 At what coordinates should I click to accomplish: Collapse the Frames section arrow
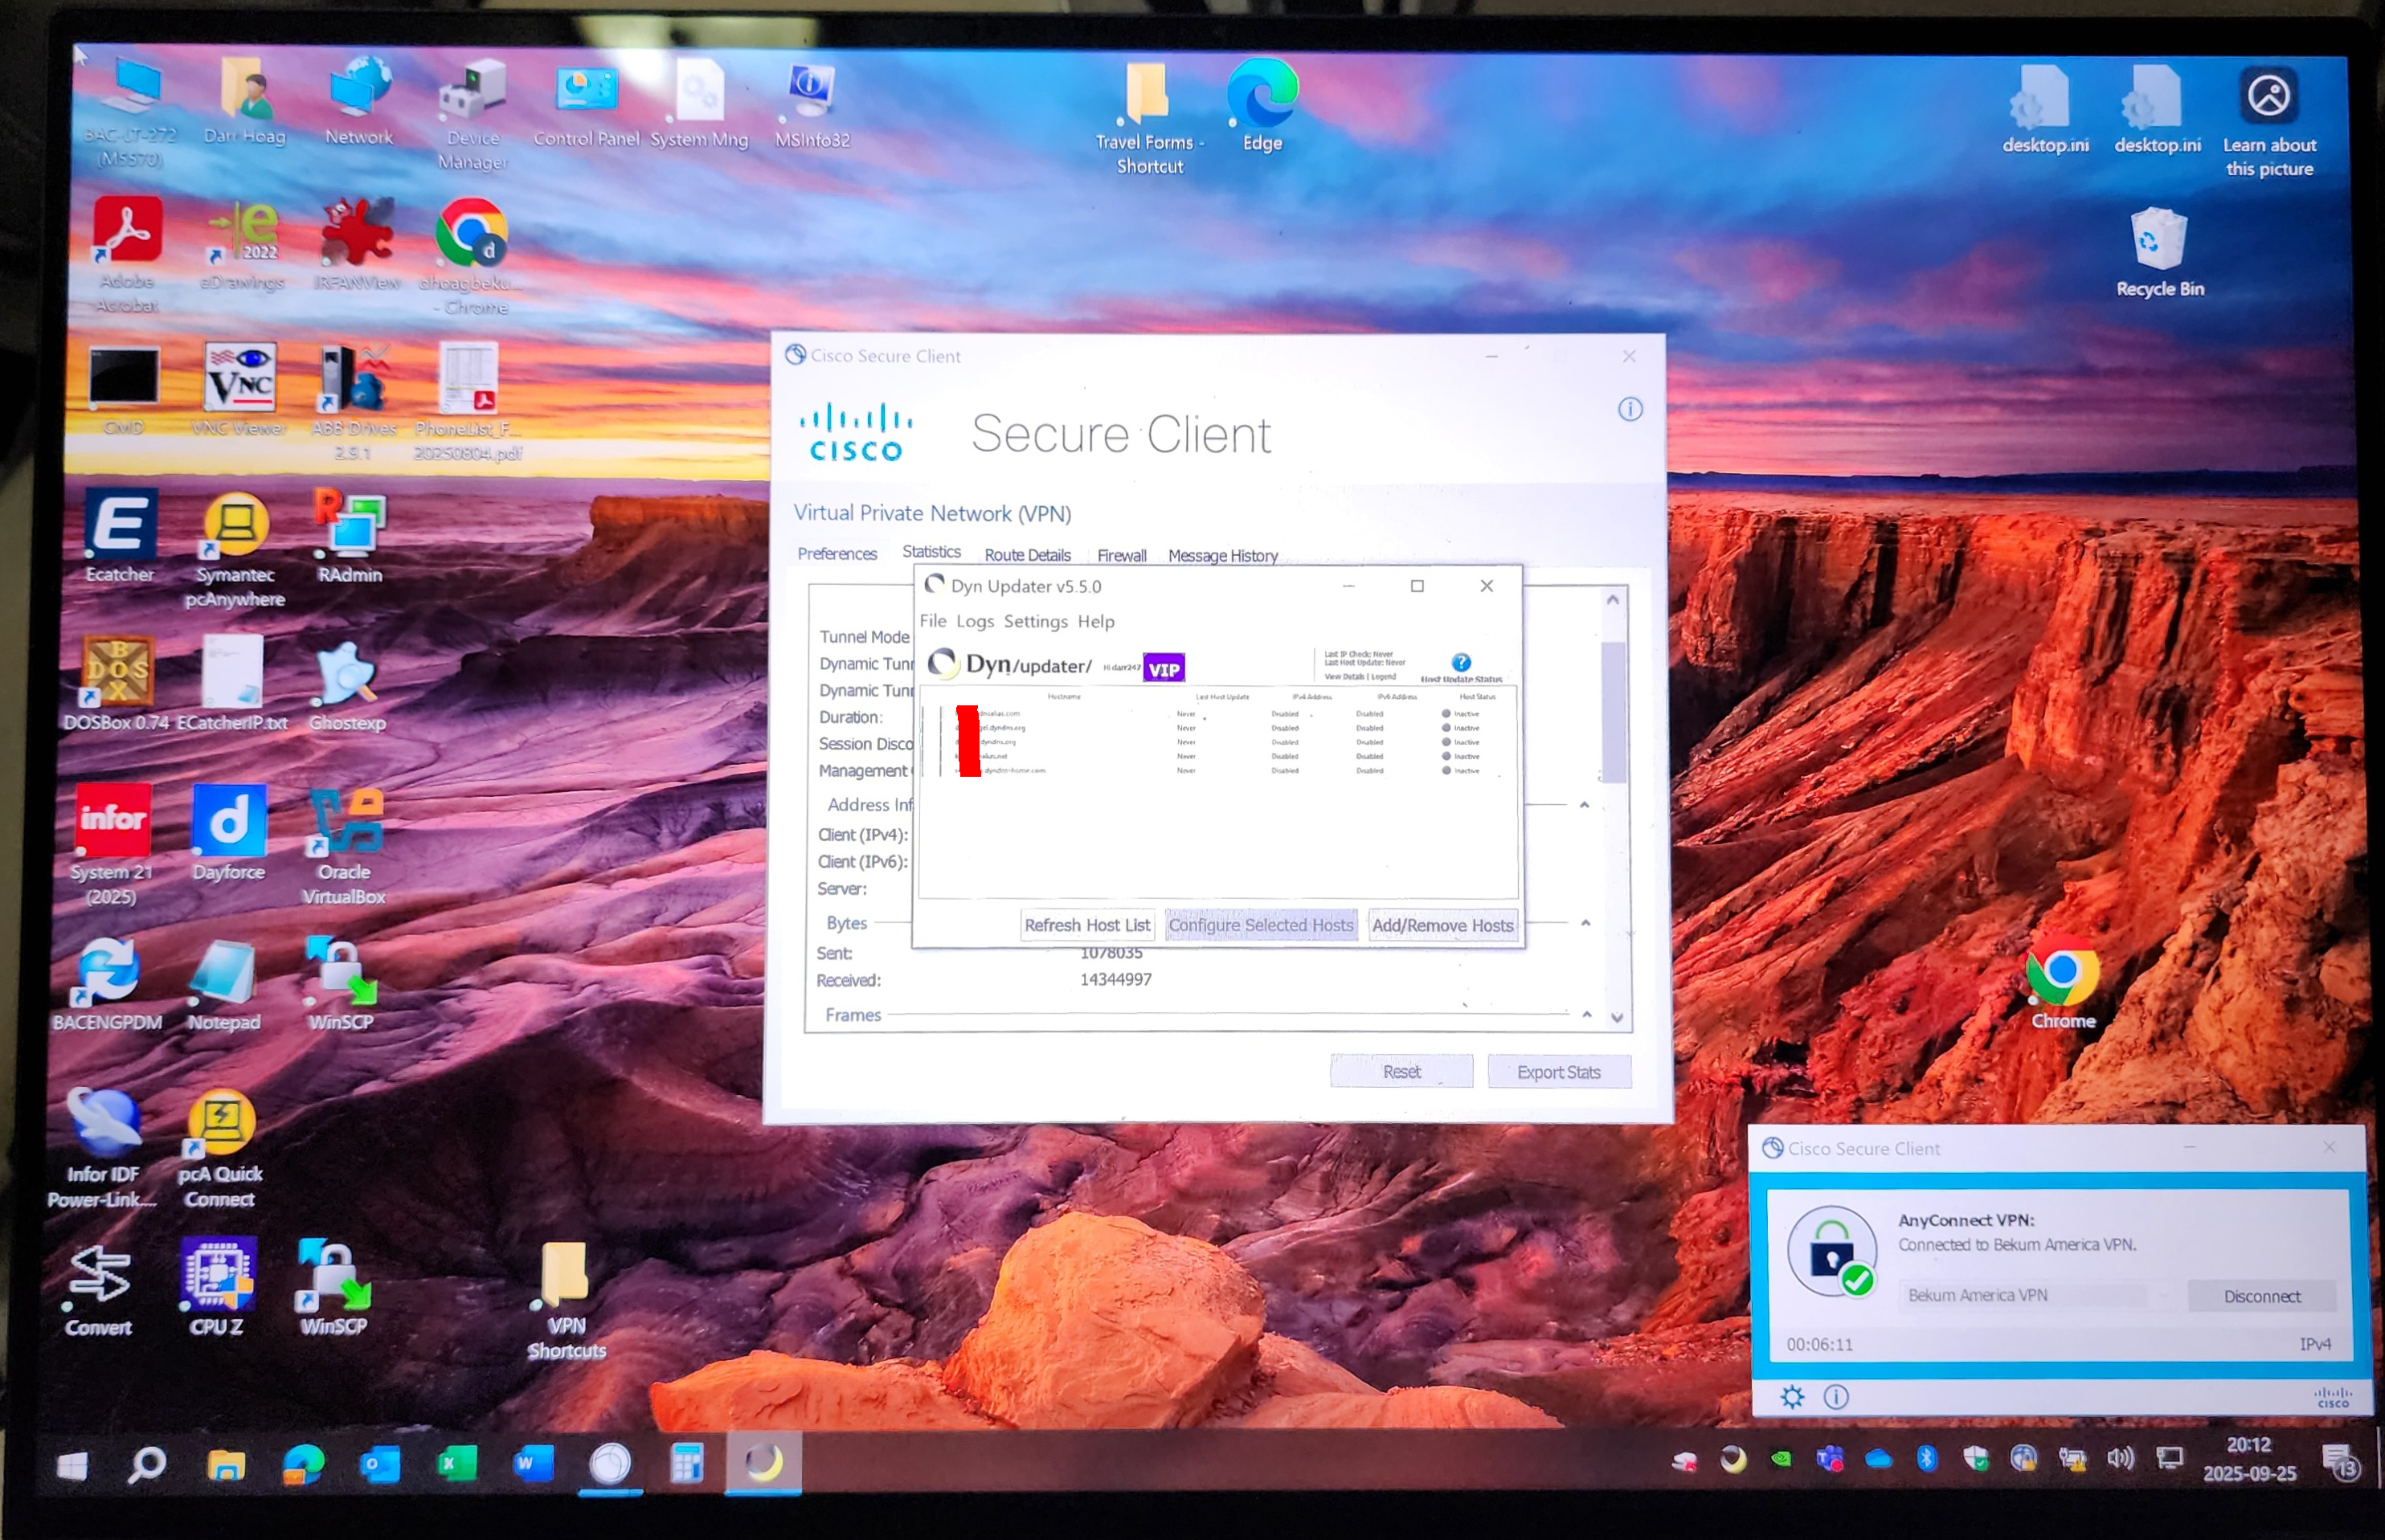click(x=1586, y=1014)
